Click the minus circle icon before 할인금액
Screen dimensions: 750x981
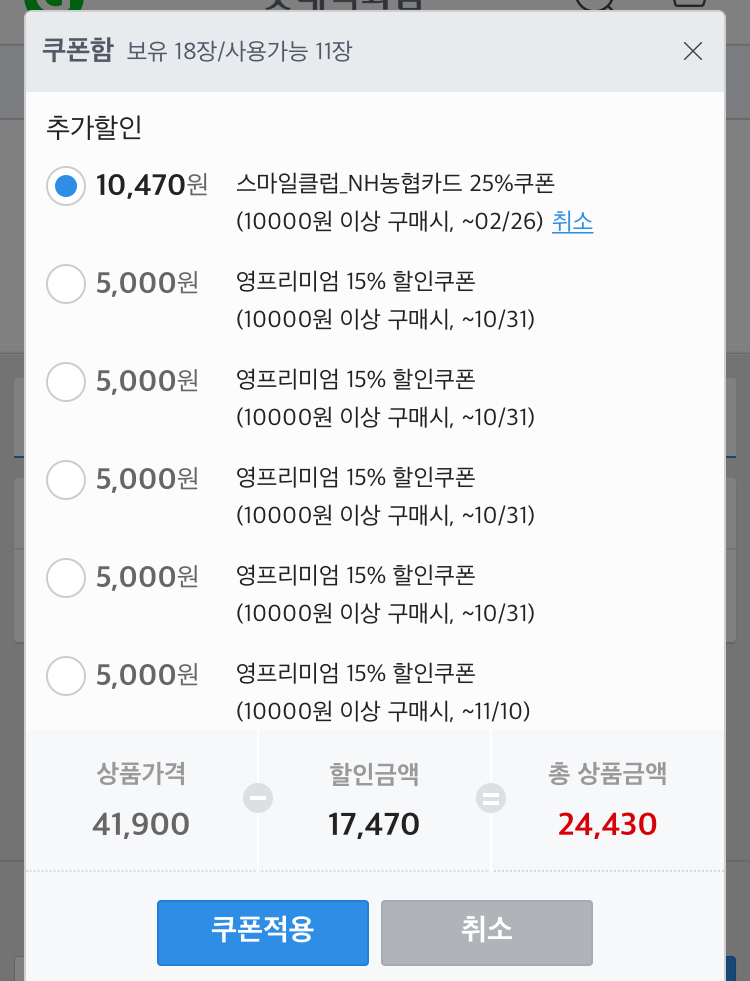(x=258, y=798)
